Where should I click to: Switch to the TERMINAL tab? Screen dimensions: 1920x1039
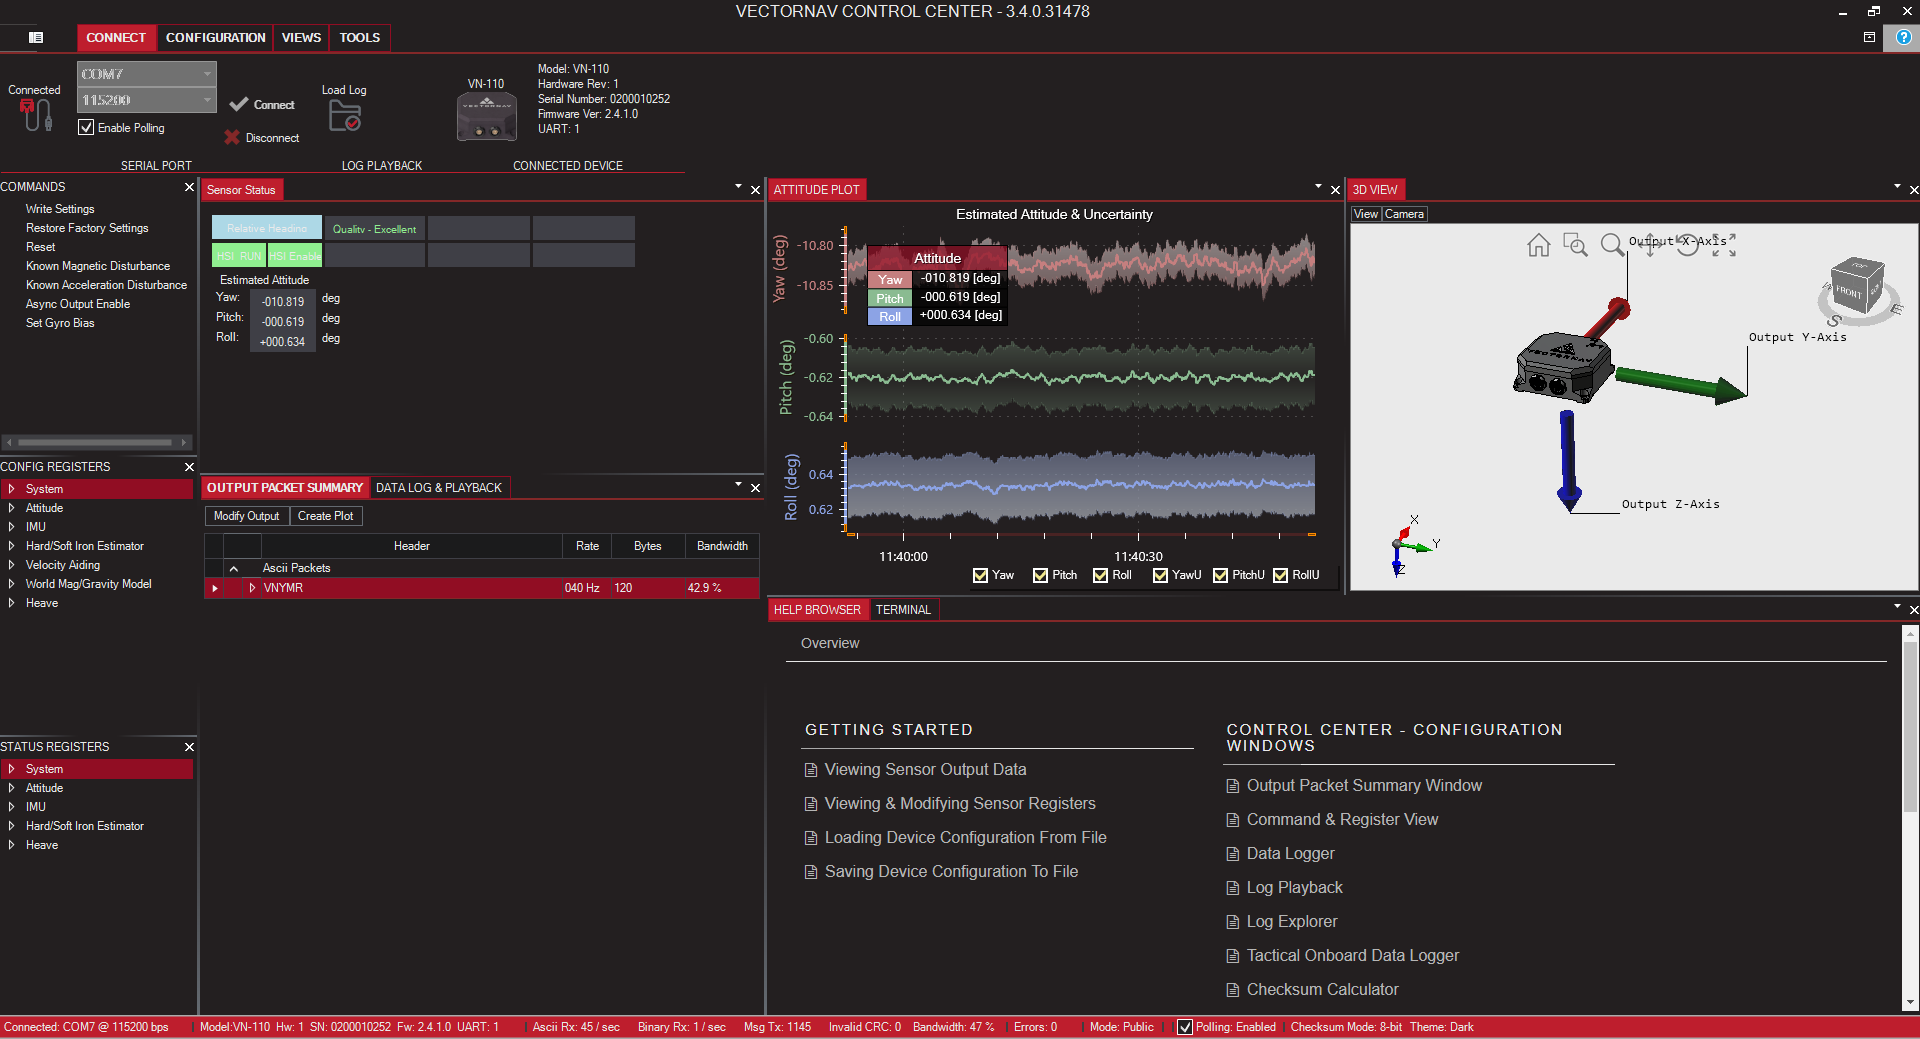pyautogui.click(x=903, y=610)
